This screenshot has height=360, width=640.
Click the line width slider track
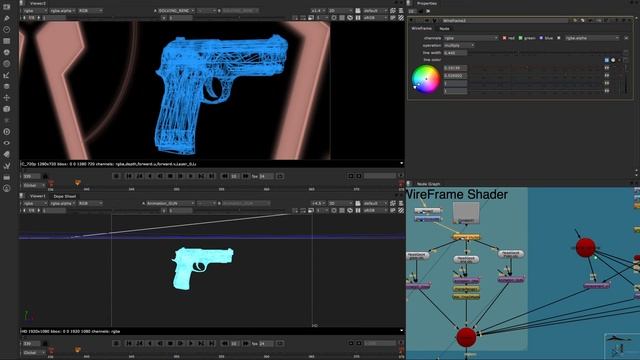click(545, 53)
